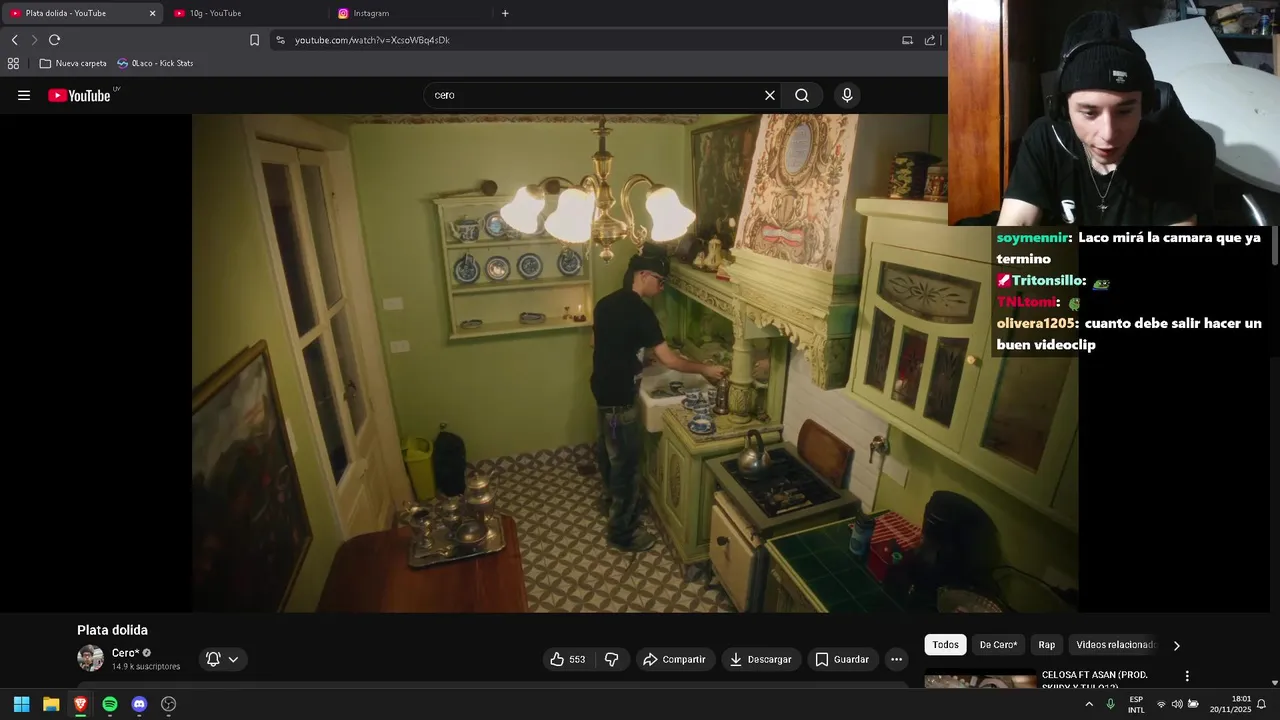
Task: Select the Rap filter chip
Action: pyautogui.click(x=1047, y=645)
